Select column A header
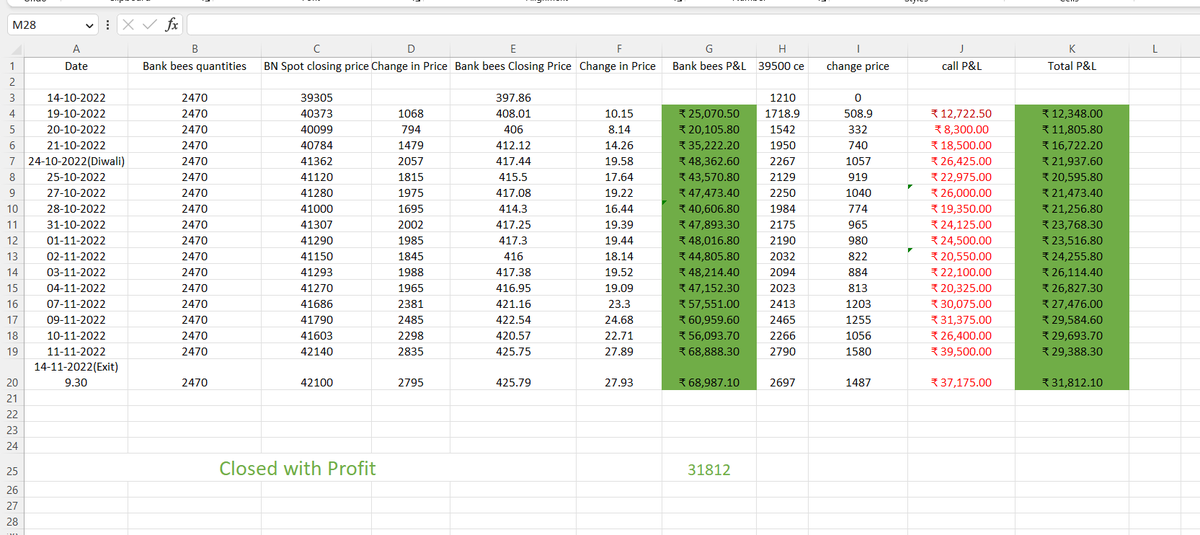Viewport: 1200px width, 535px height. coord(75,47)
